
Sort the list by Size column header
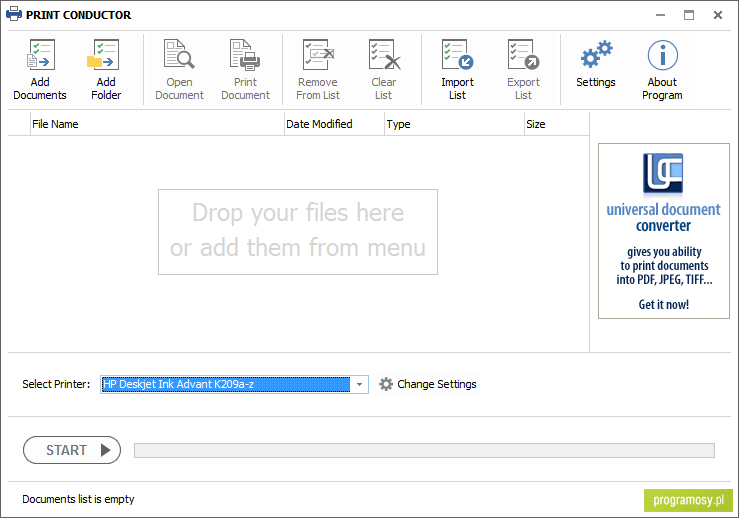[x=557, y=124]
